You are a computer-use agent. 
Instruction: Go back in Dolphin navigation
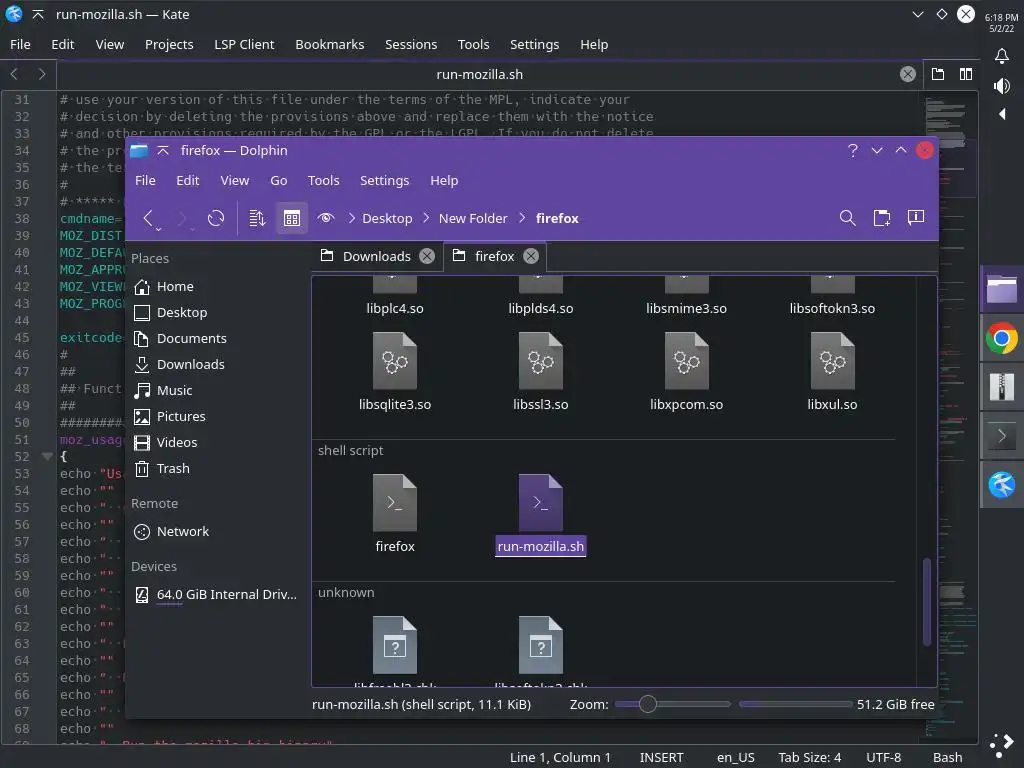pyautogui.click(x=148, y=218)
